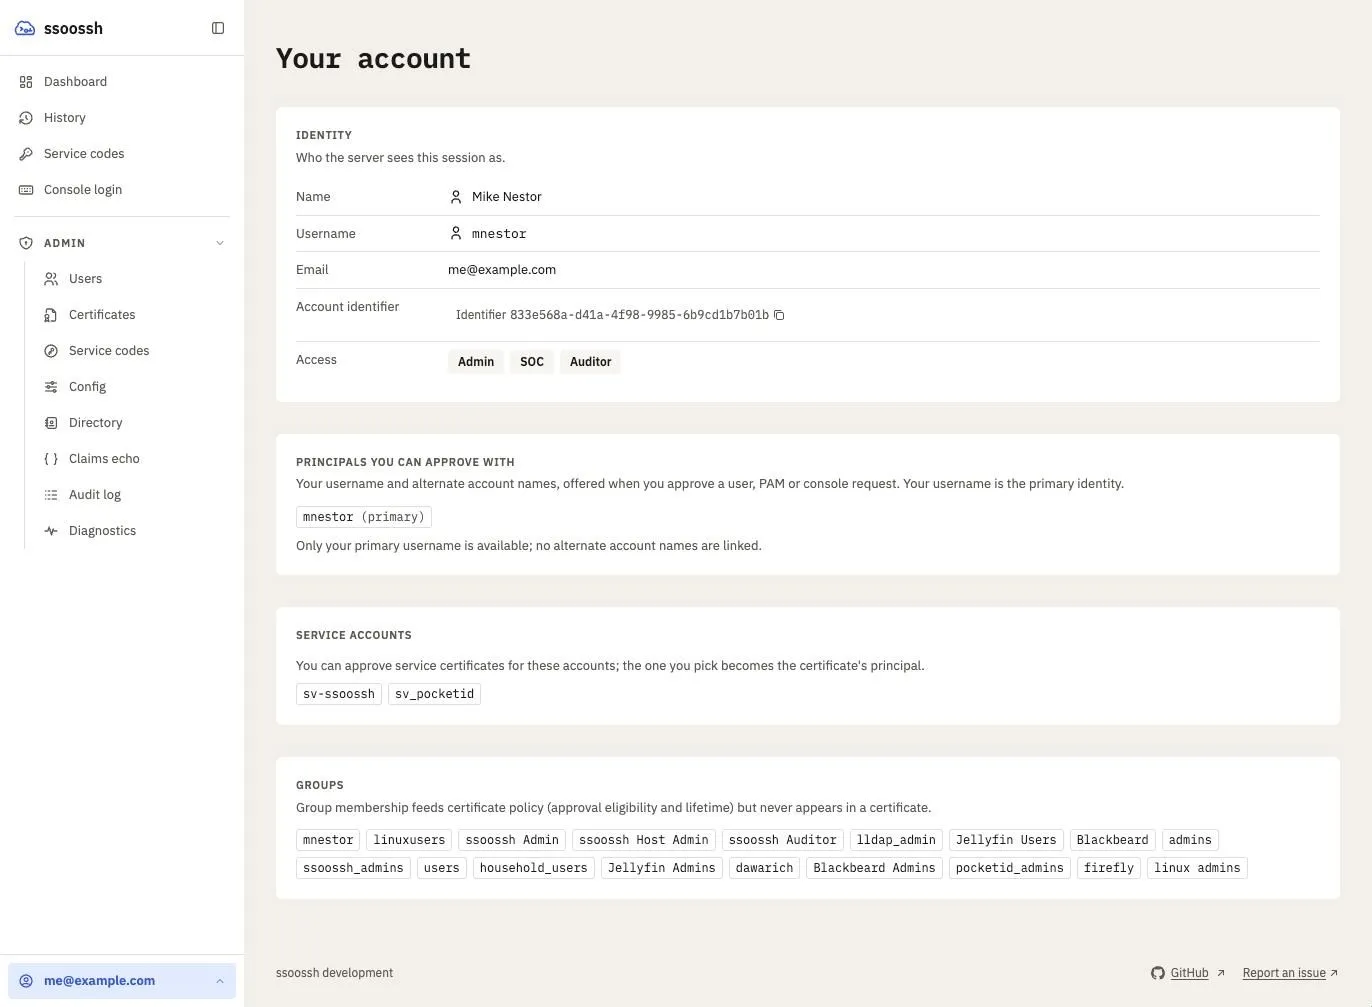This screenshot has width=1372, height=1007.
Task: Click the SOC access badge
Action: coord(532,362)
